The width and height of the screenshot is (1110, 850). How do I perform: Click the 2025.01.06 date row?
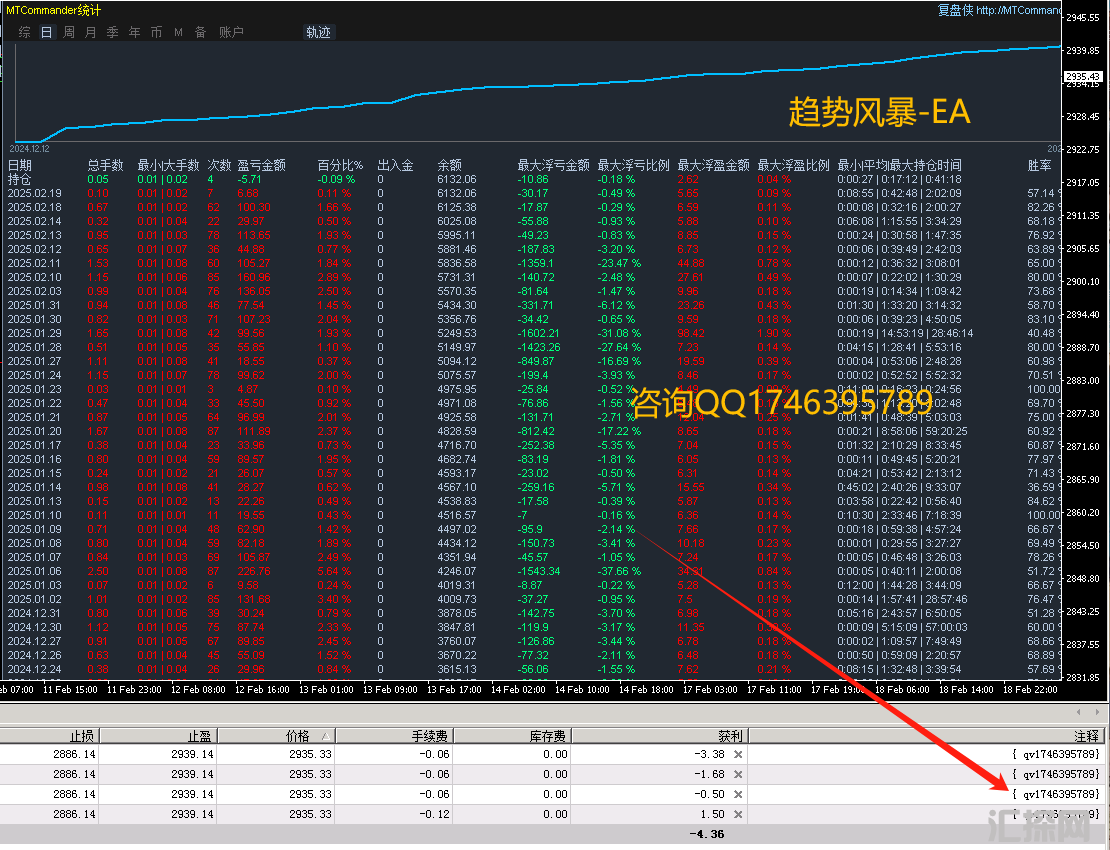coord(35,571)
